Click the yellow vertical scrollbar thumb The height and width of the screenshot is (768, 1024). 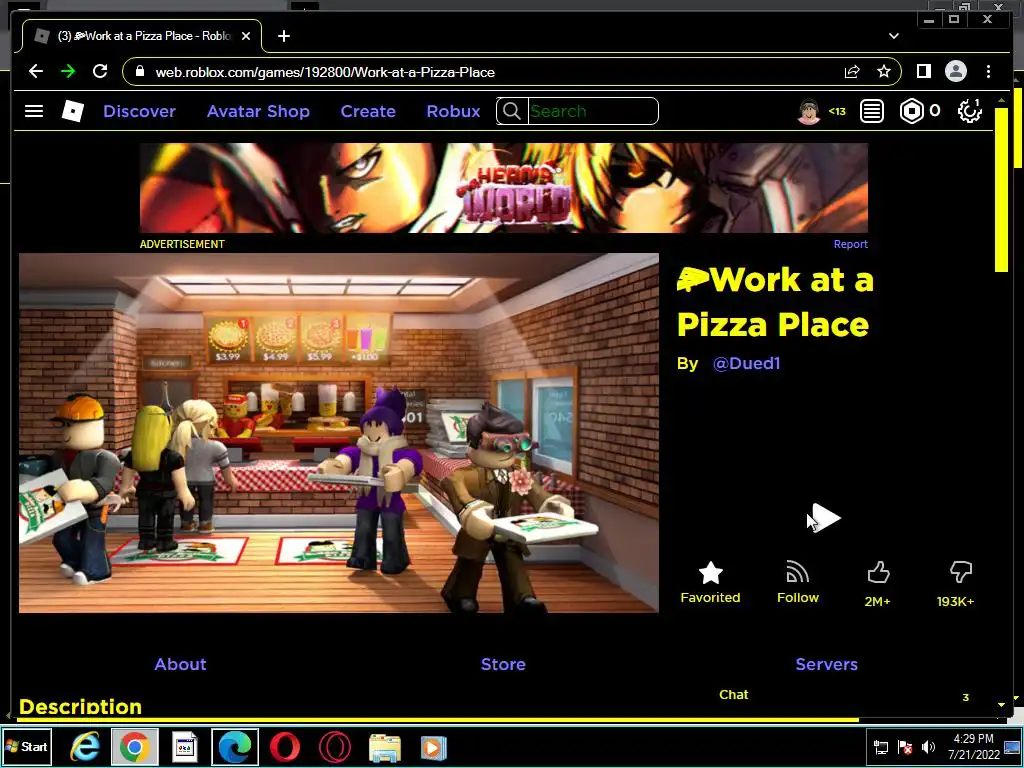[x=1001, y=189]
